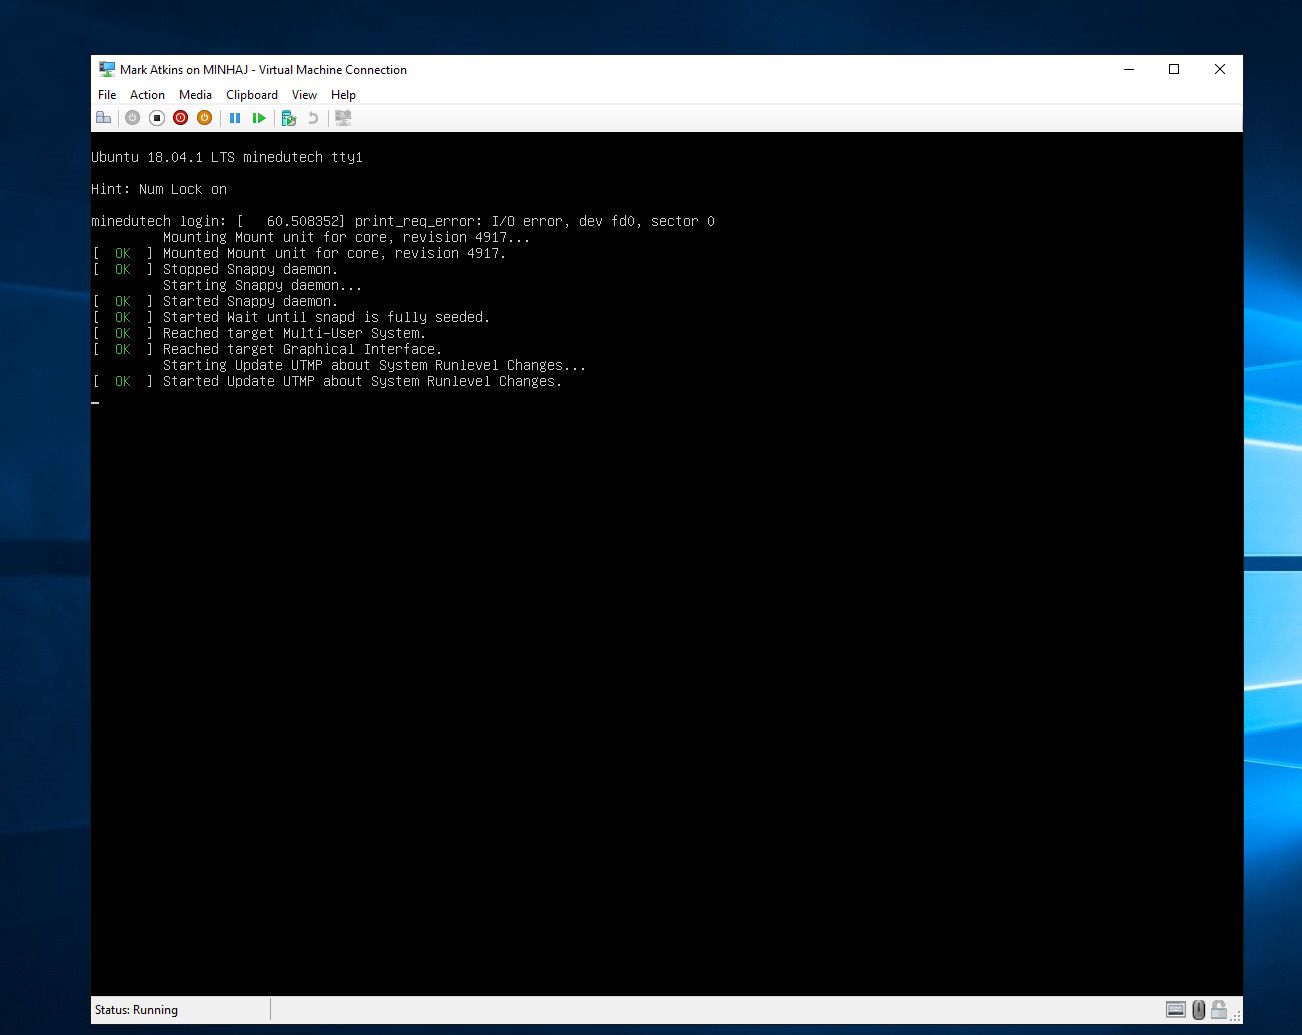Click the Enhanced Session toolbar icon
Viewport: 1302px width, 1035px height.
click(343, 118)
